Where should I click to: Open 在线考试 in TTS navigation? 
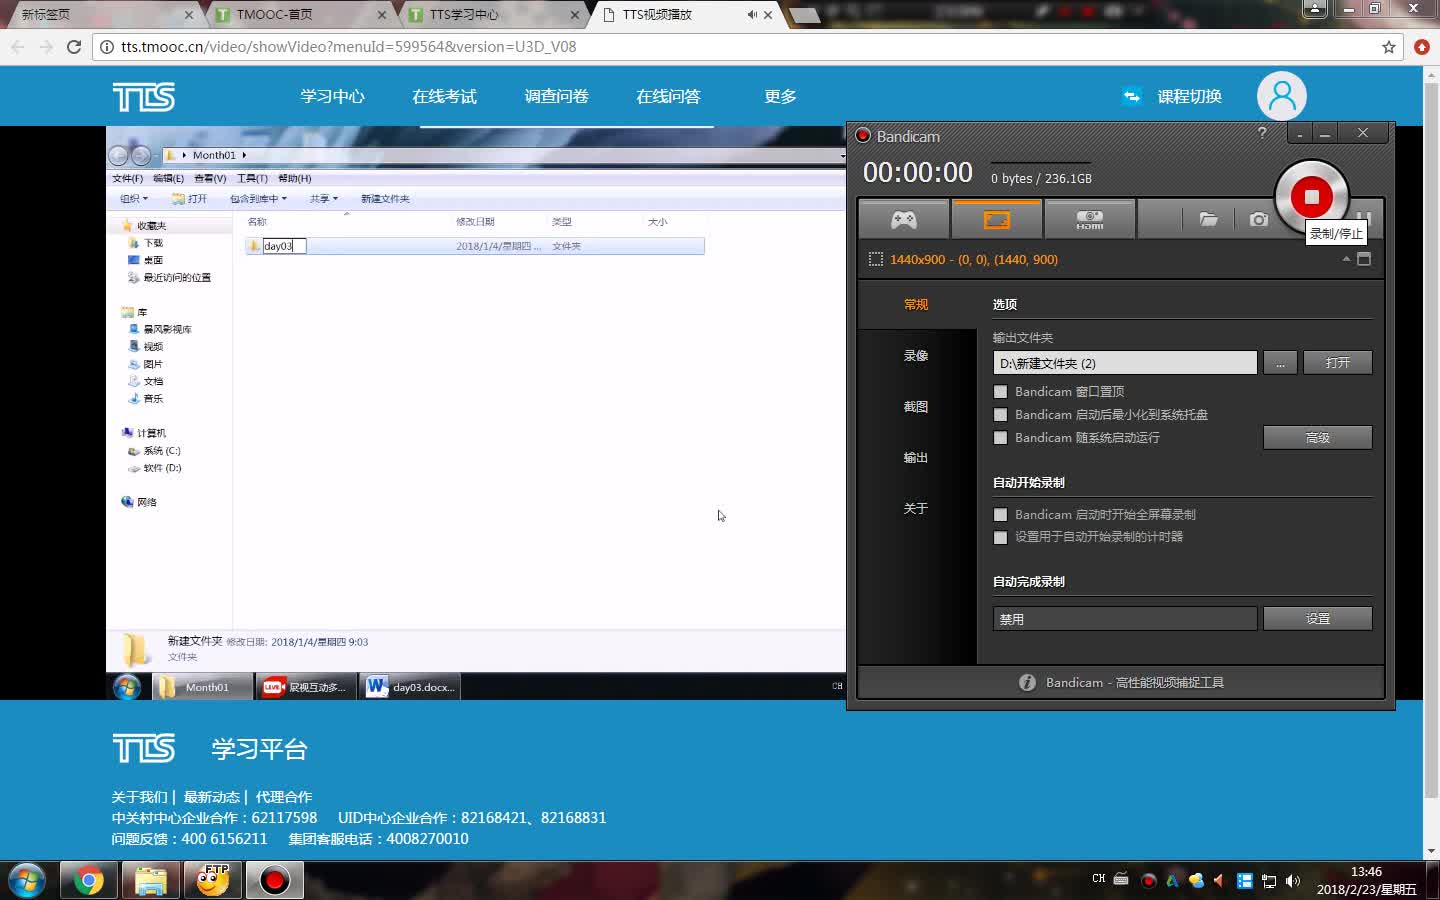[x=445, y=97]
